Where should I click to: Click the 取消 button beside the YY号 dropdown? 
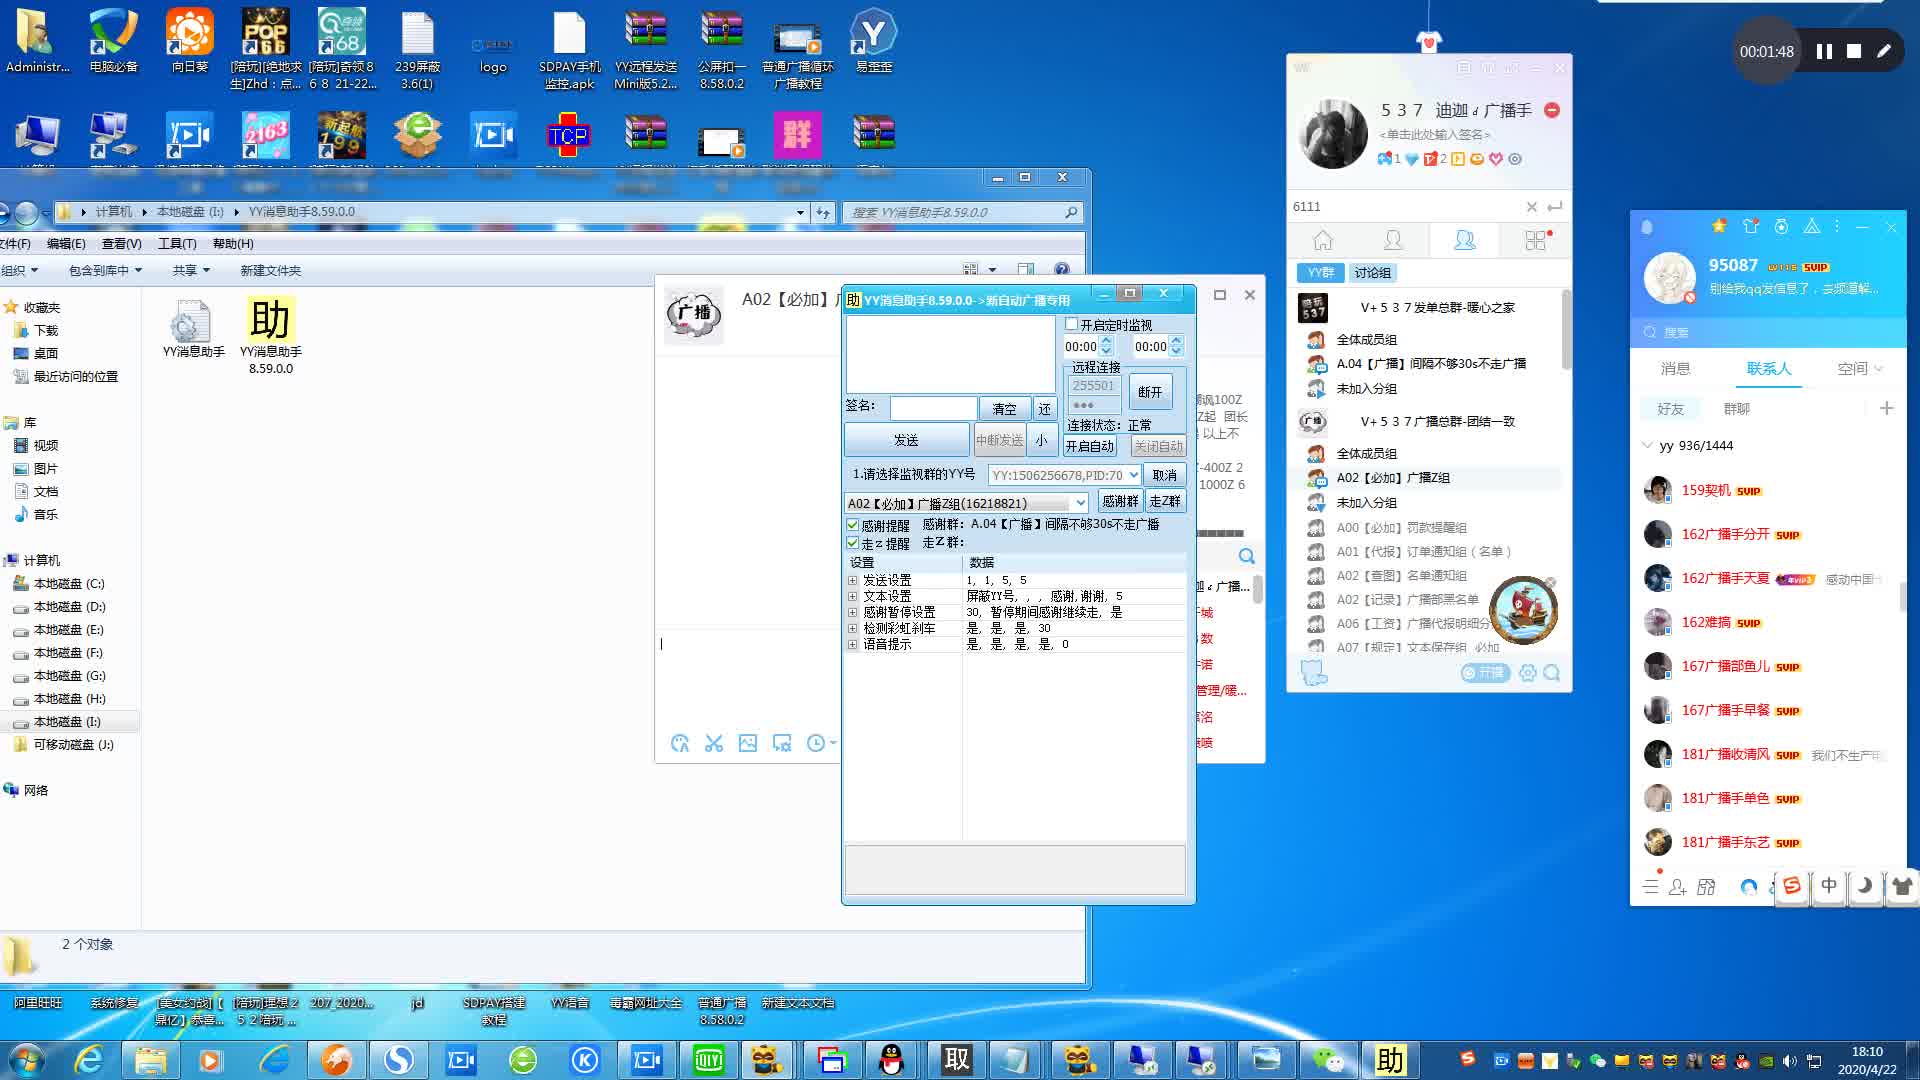[1164, 475]
